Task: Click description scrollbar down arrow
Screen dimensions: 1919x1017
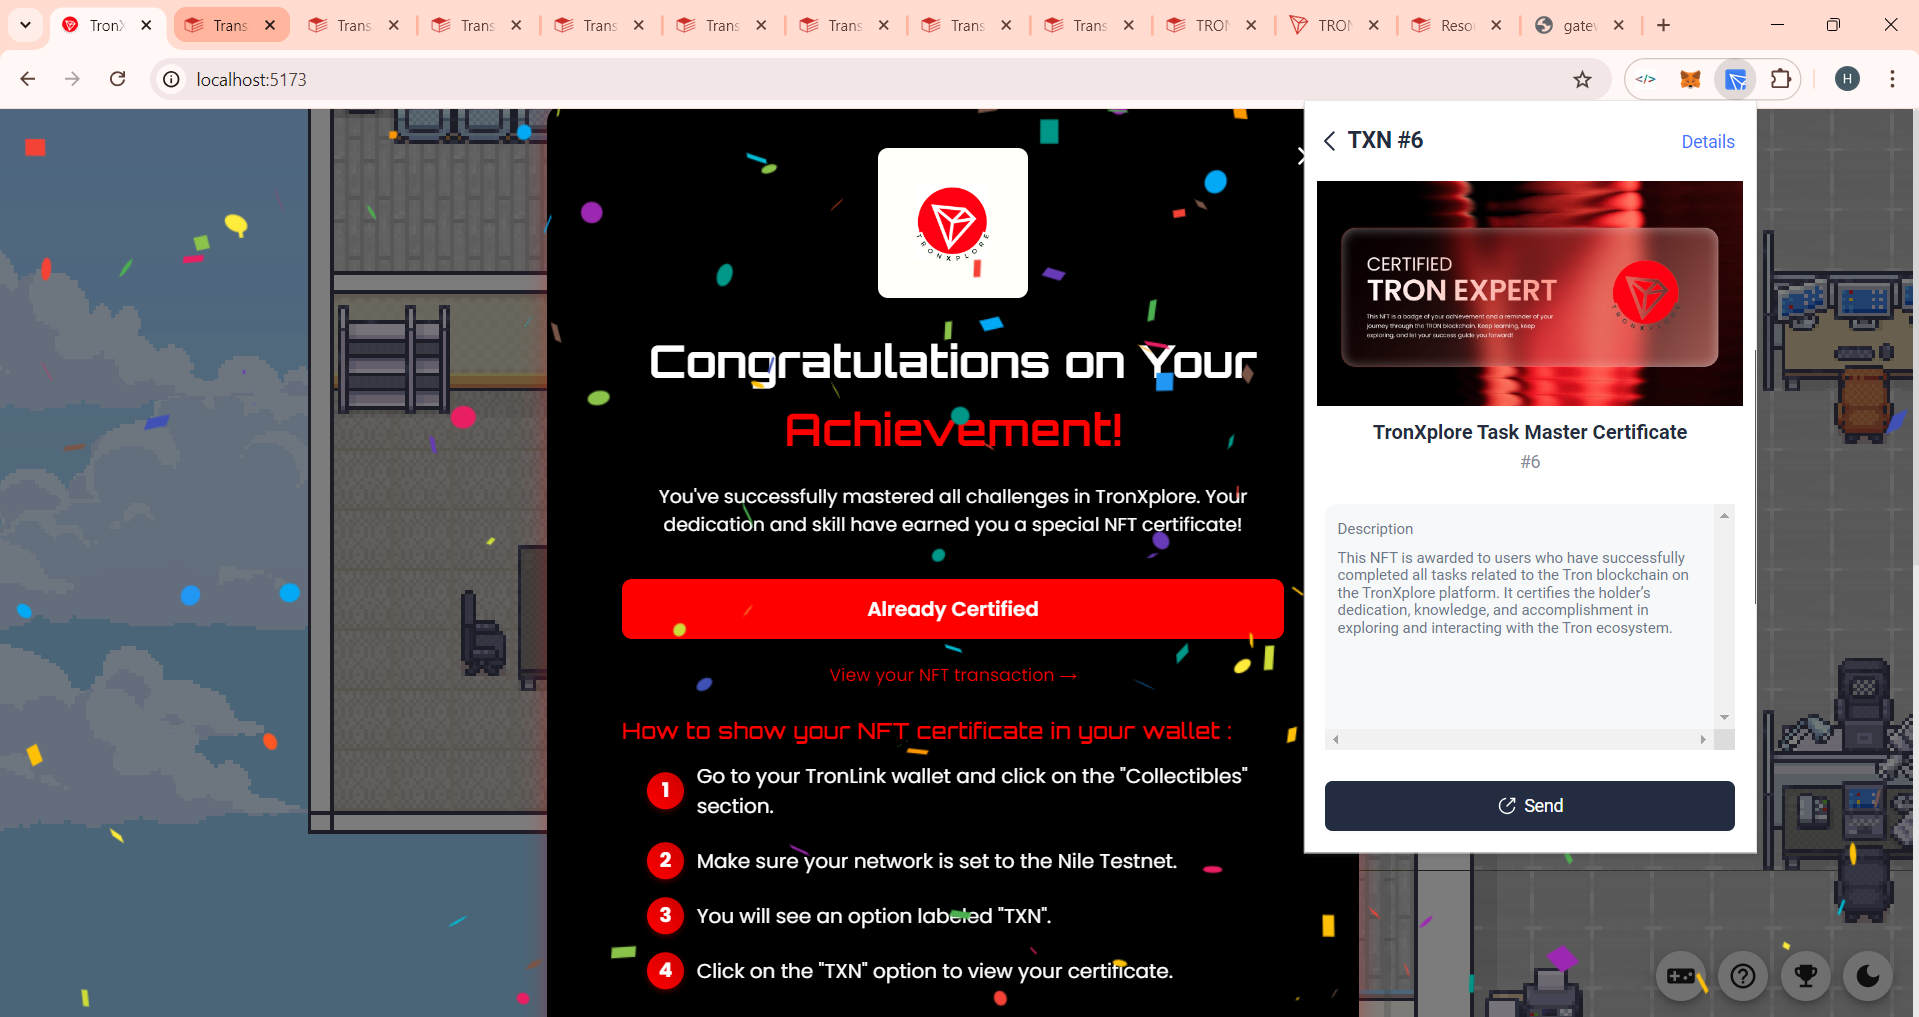Action: click(1724, 717)
